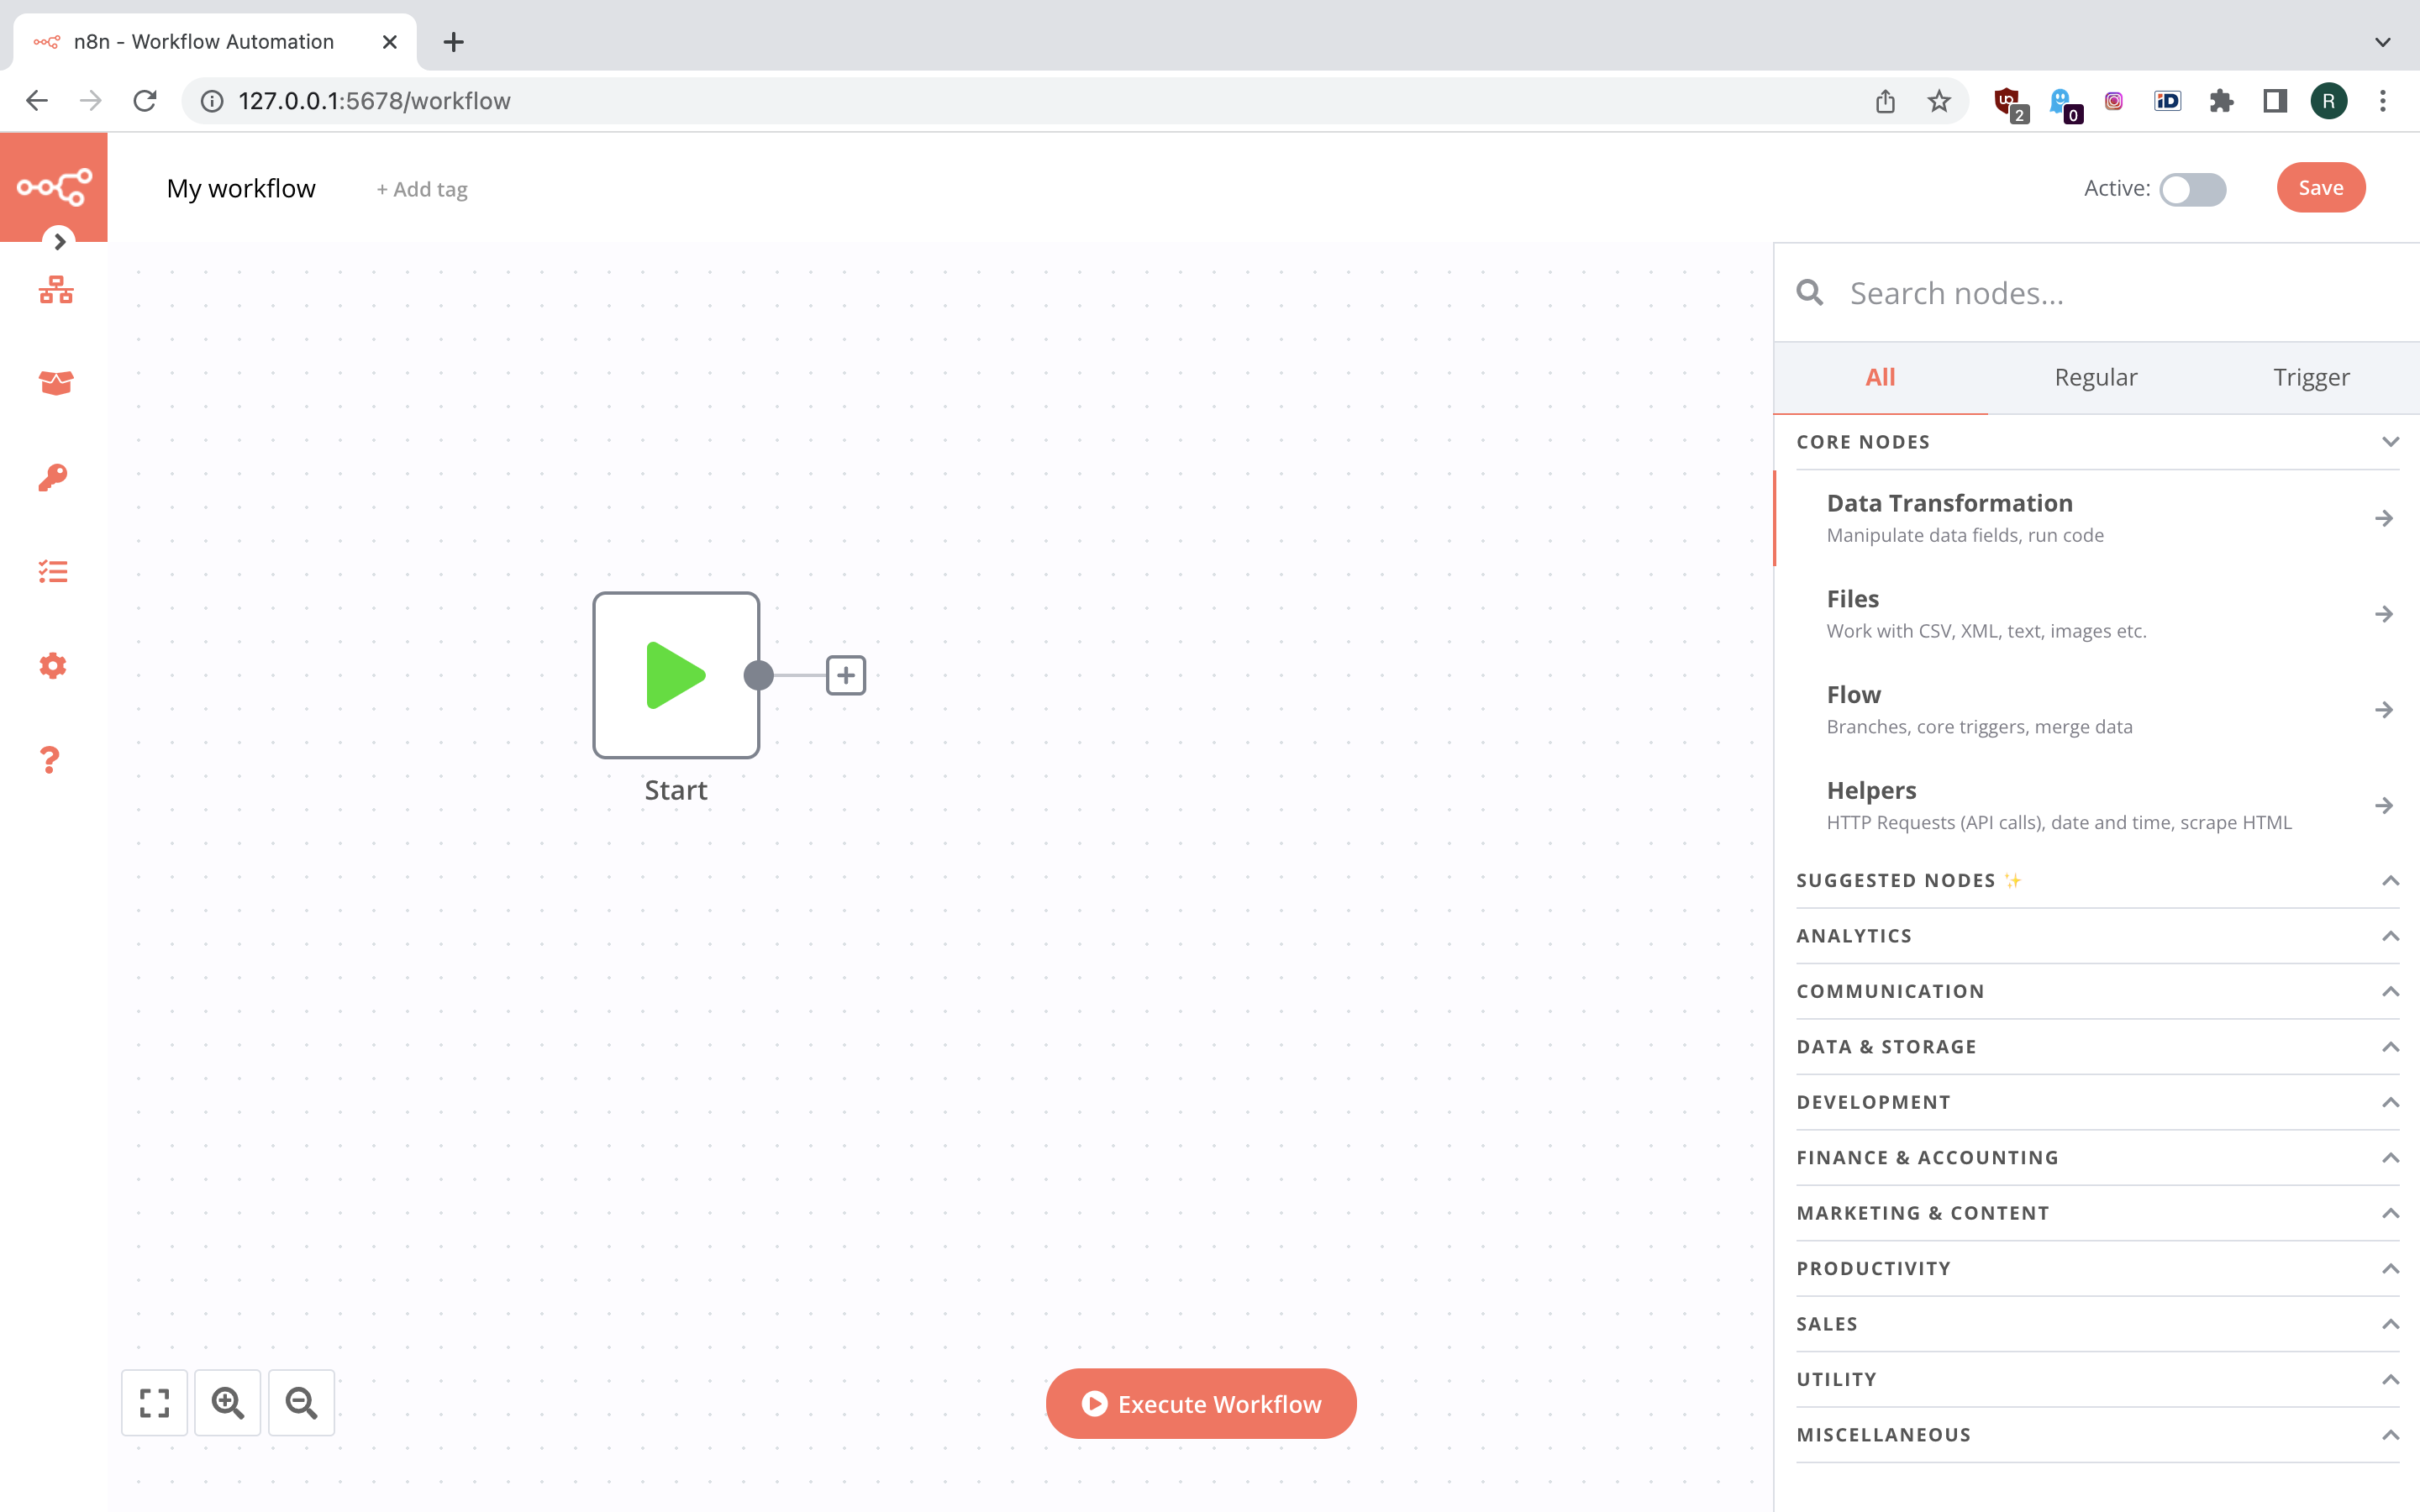Save the workflow
Image resolution: width=2420 pixels, height=1512 pixels.
(x=2321, y=187)
